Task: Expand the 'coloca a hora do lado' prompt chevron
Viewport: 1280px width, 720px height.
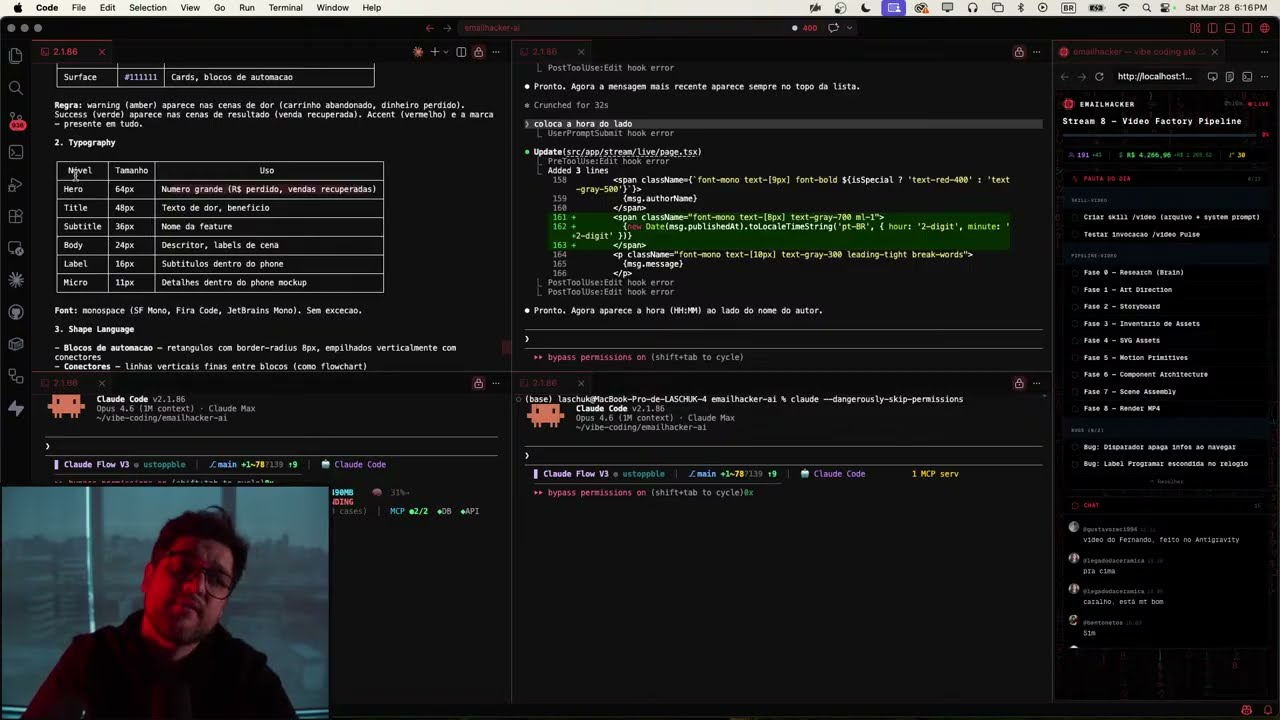Action: (527, 124)
